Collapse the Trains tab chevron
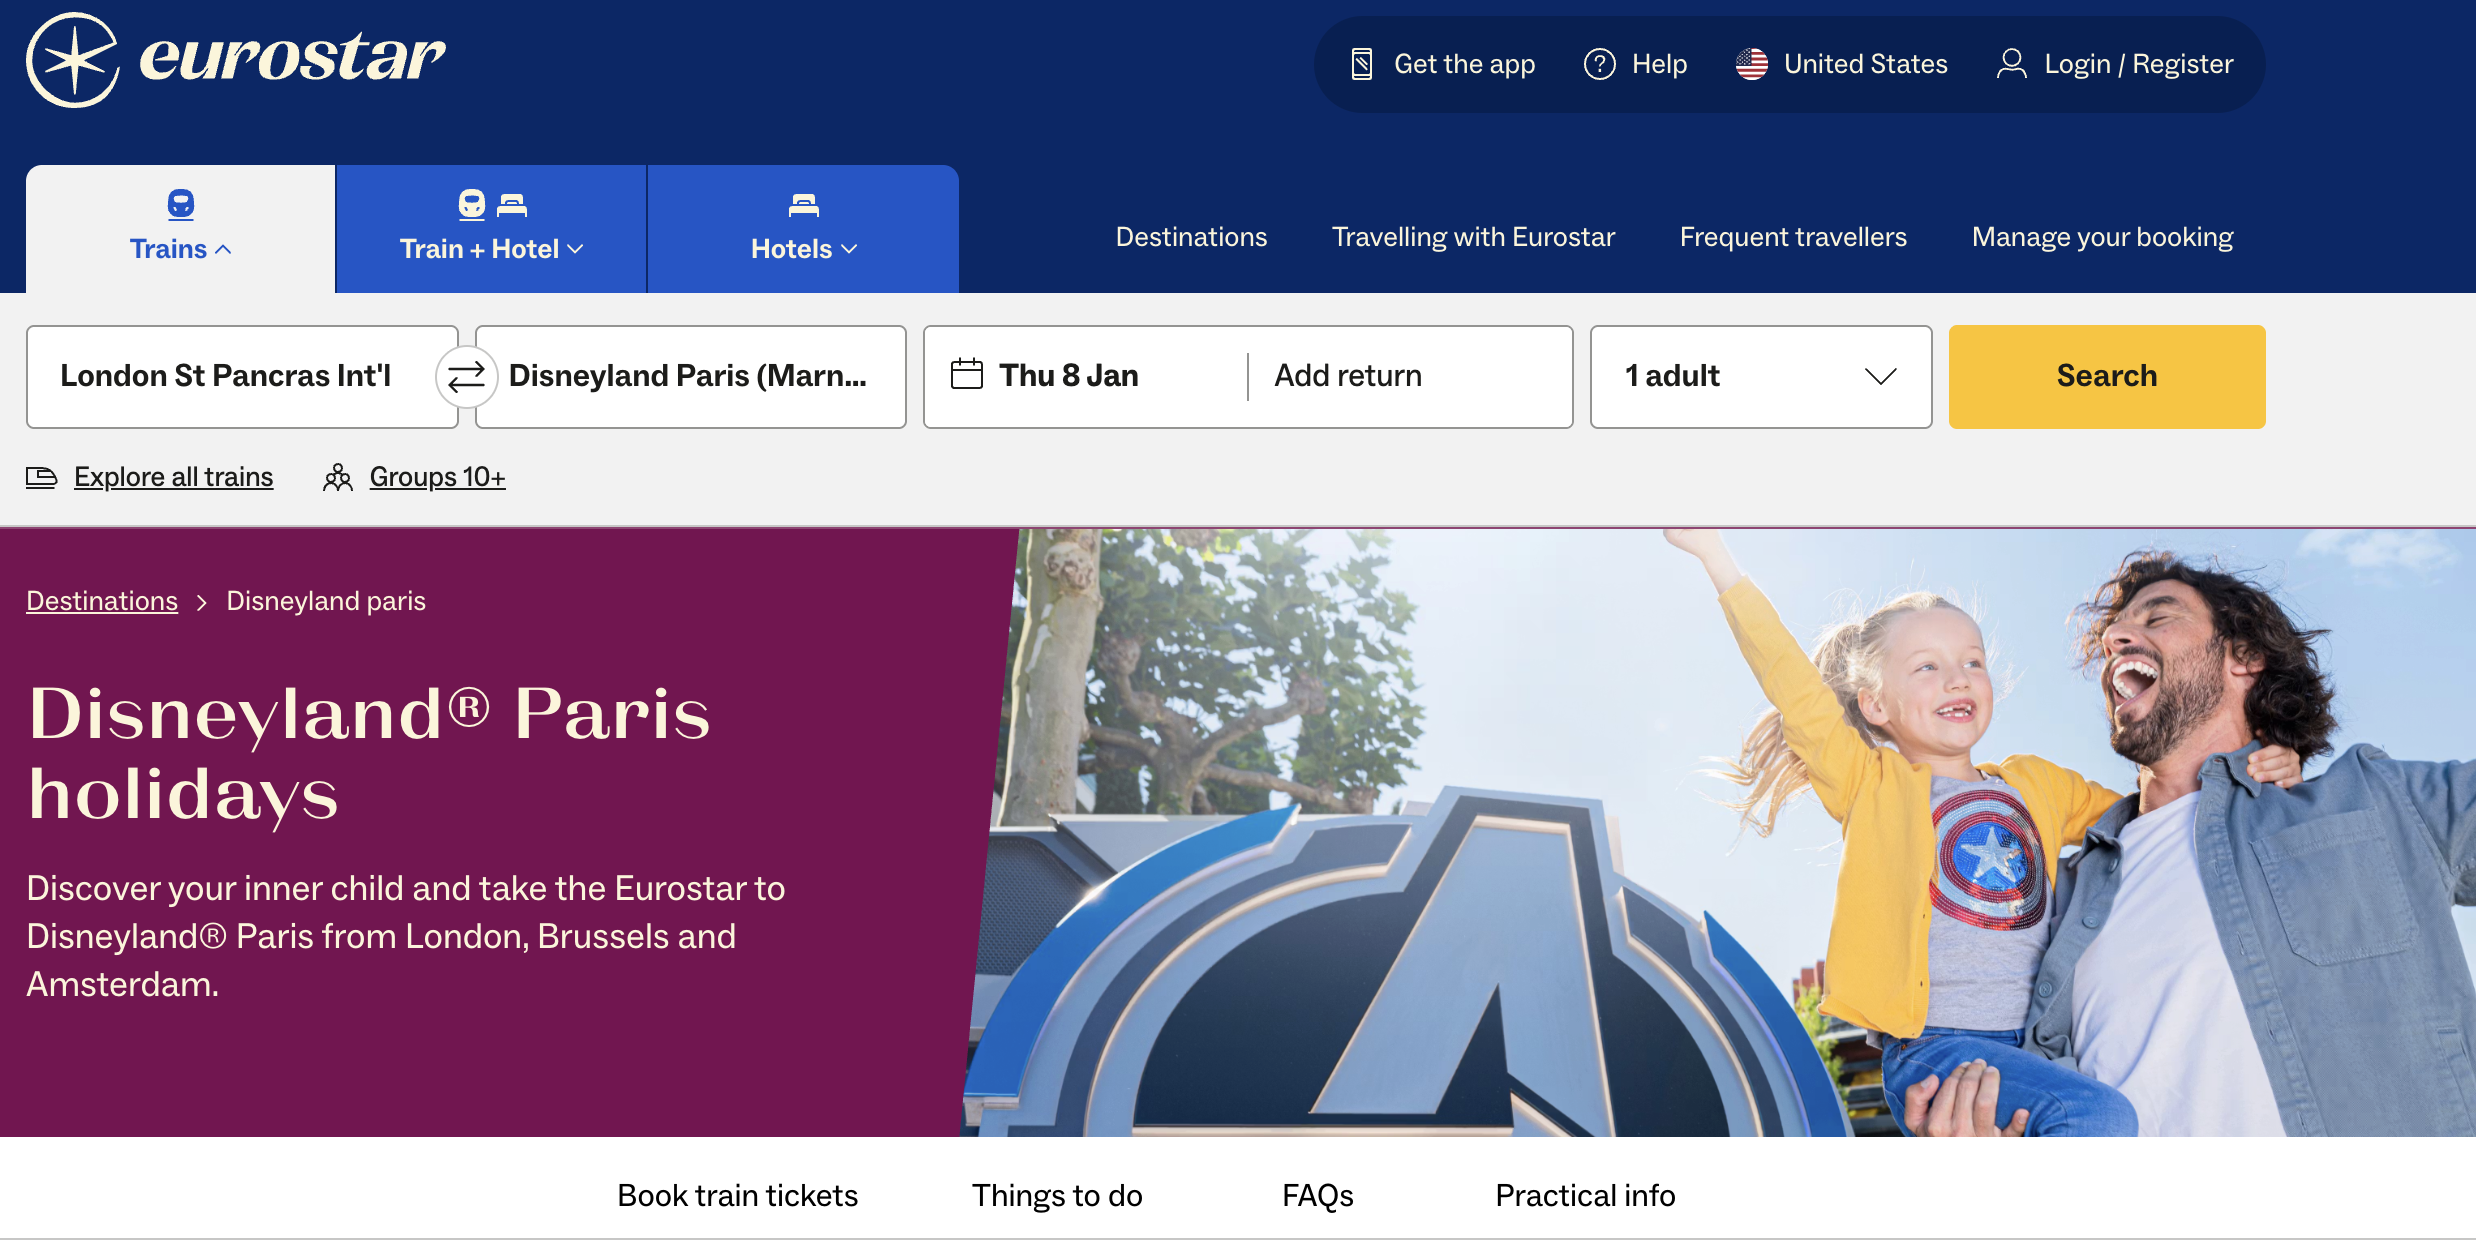Viewport: 2476px width, 1246px height. tap(224, 248)
